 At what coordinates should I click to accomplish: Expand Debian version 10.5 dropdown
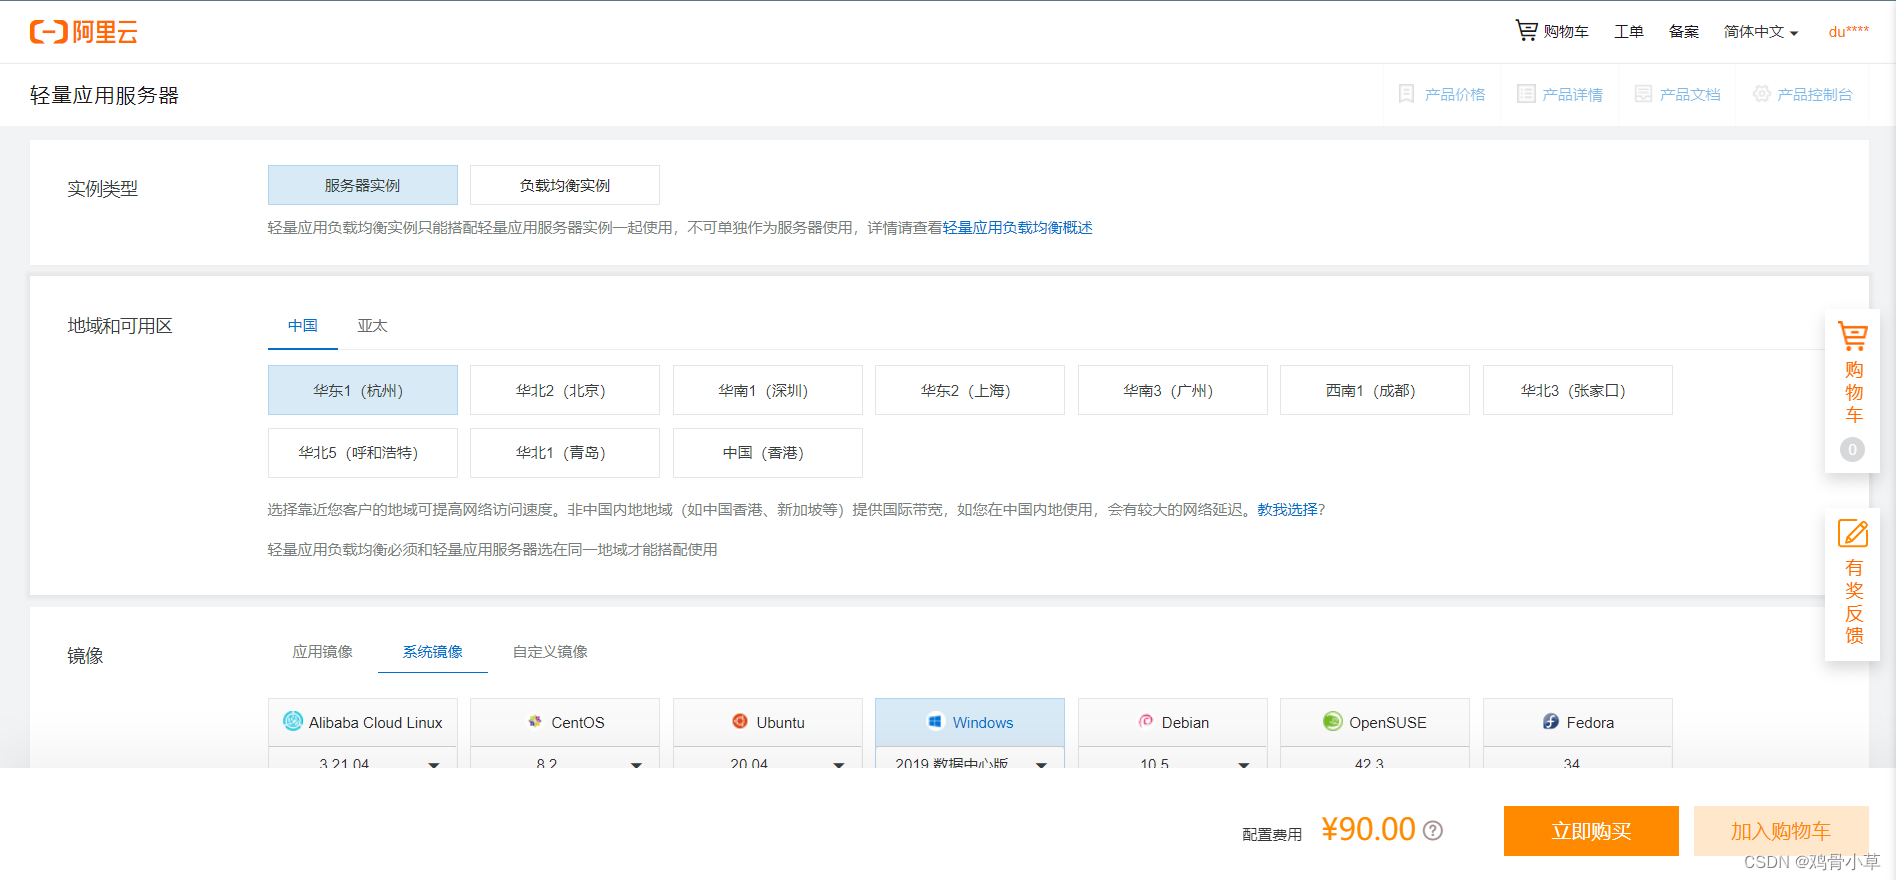click(x=1173, y=758)
